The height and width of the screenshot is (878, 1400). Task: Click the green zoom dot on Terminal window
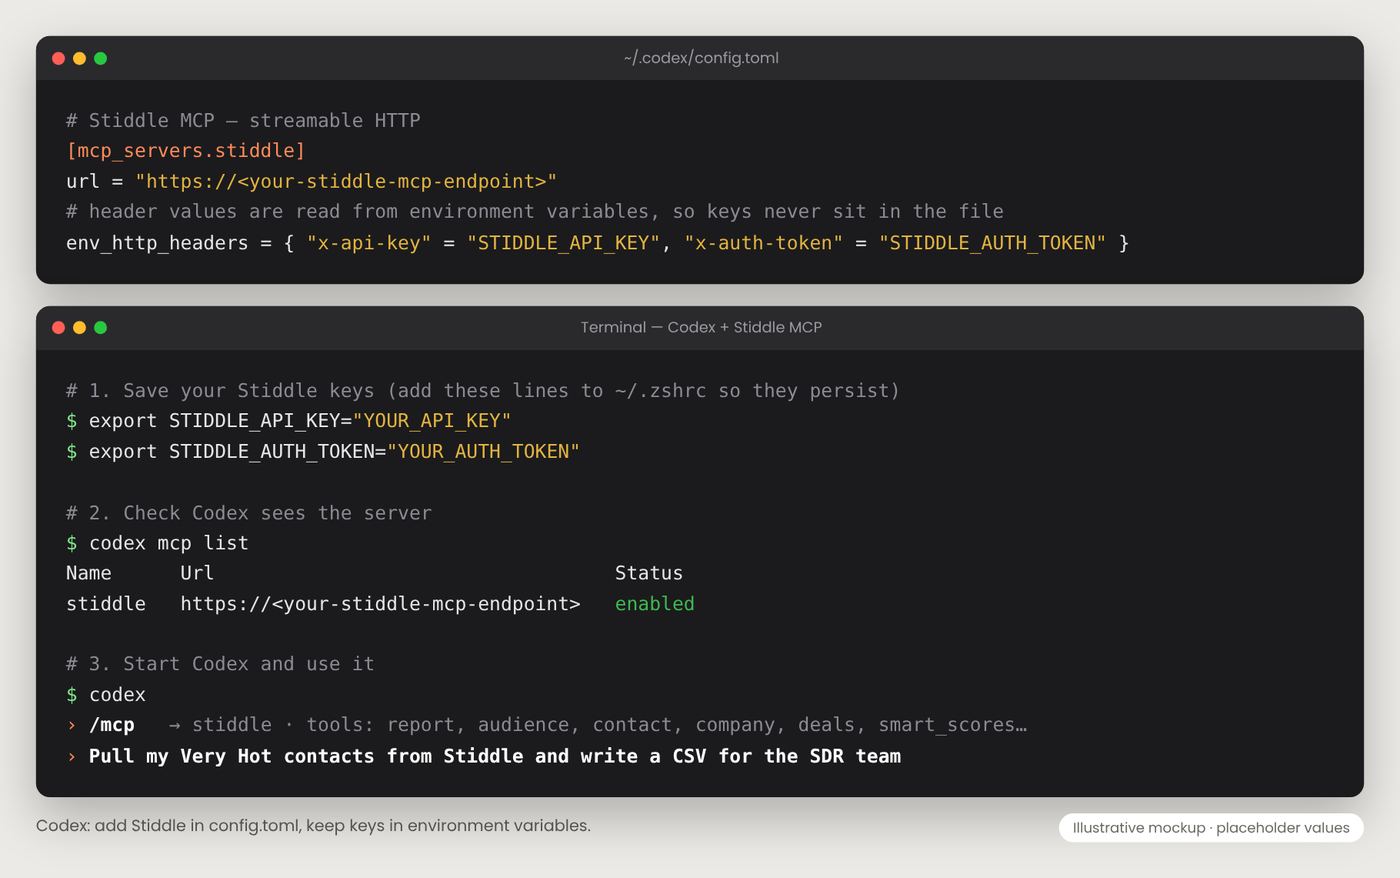pos(100,327)
